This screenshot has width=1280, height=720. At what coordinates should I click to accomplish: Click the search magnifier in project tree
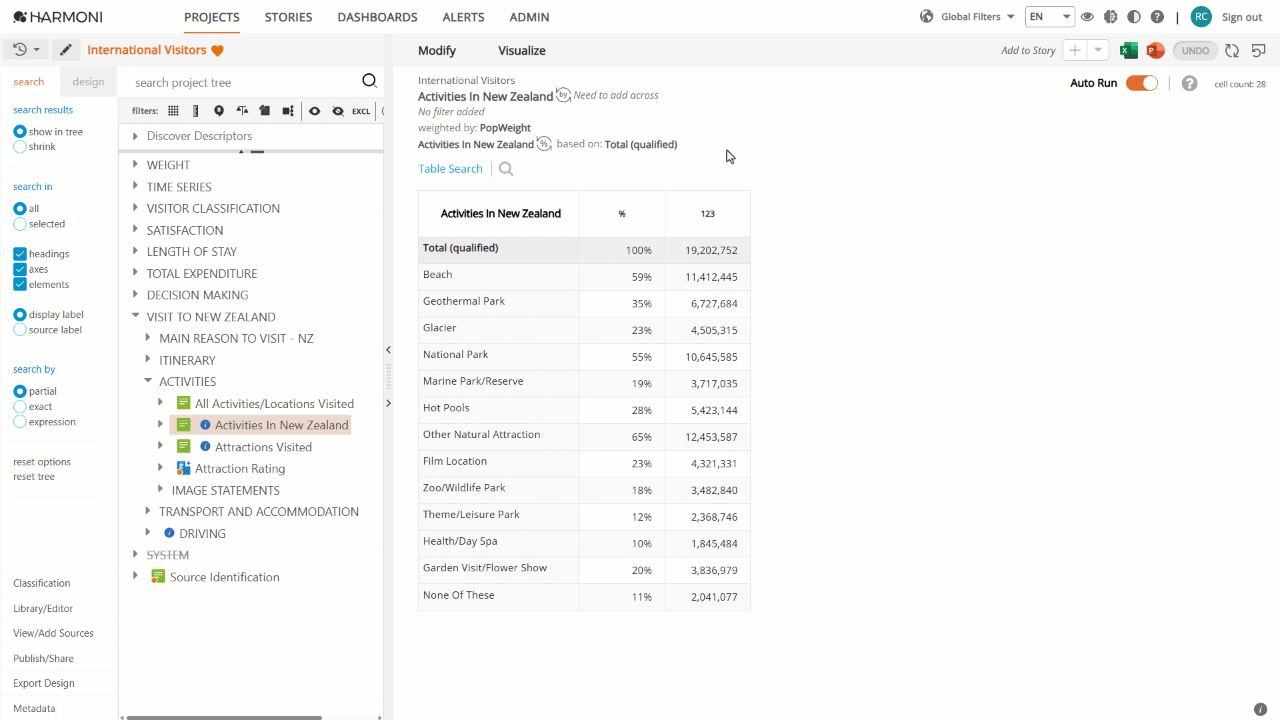[x=369, y=82]
